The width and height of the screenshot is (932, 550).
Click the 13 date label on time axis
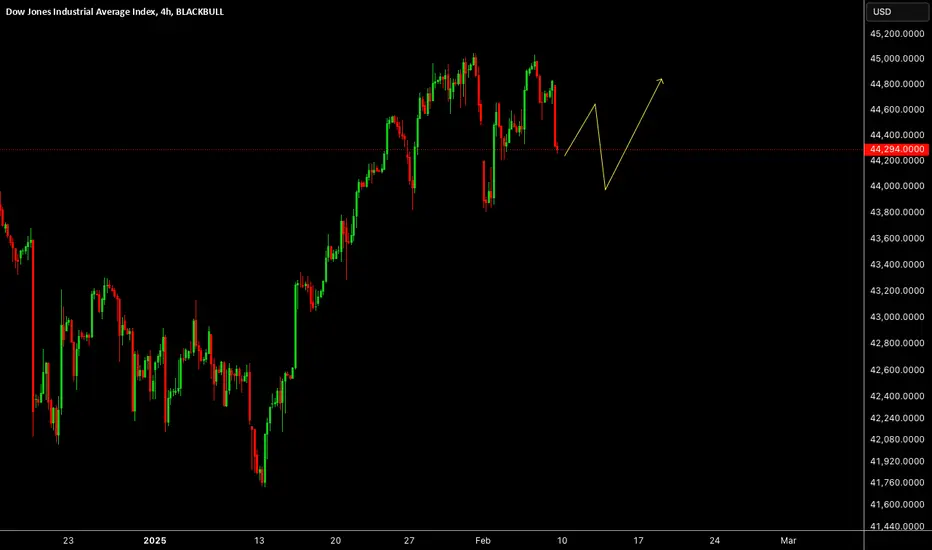click(259, 540)
